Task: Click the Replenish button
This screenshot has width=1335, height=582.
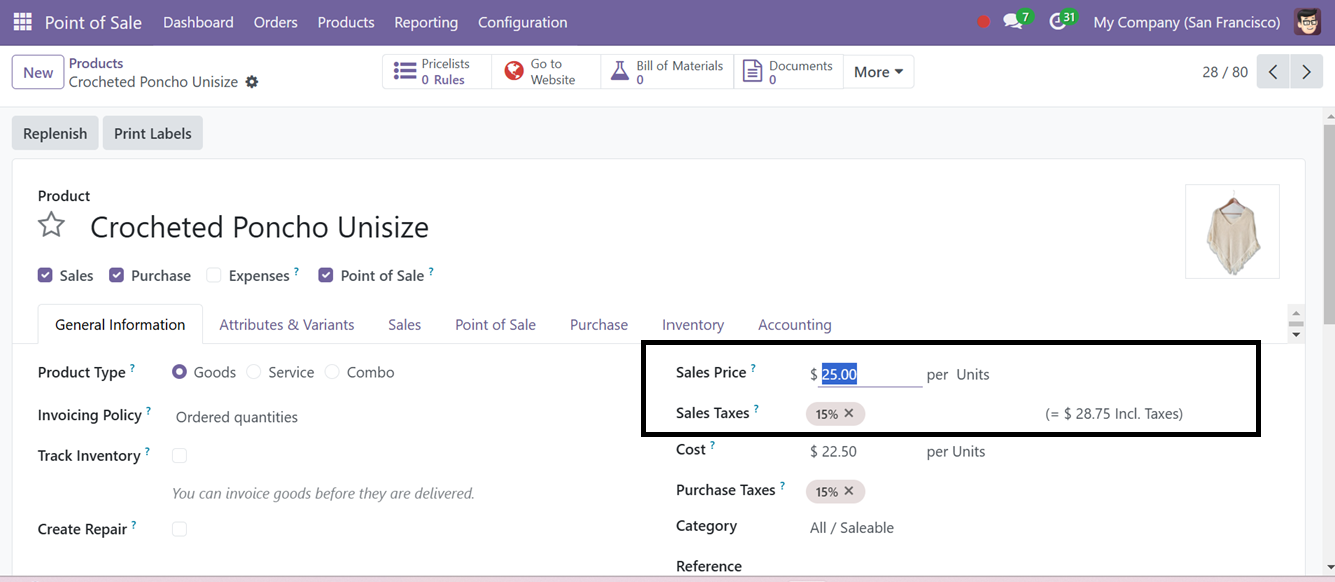Action: [55, 133]
